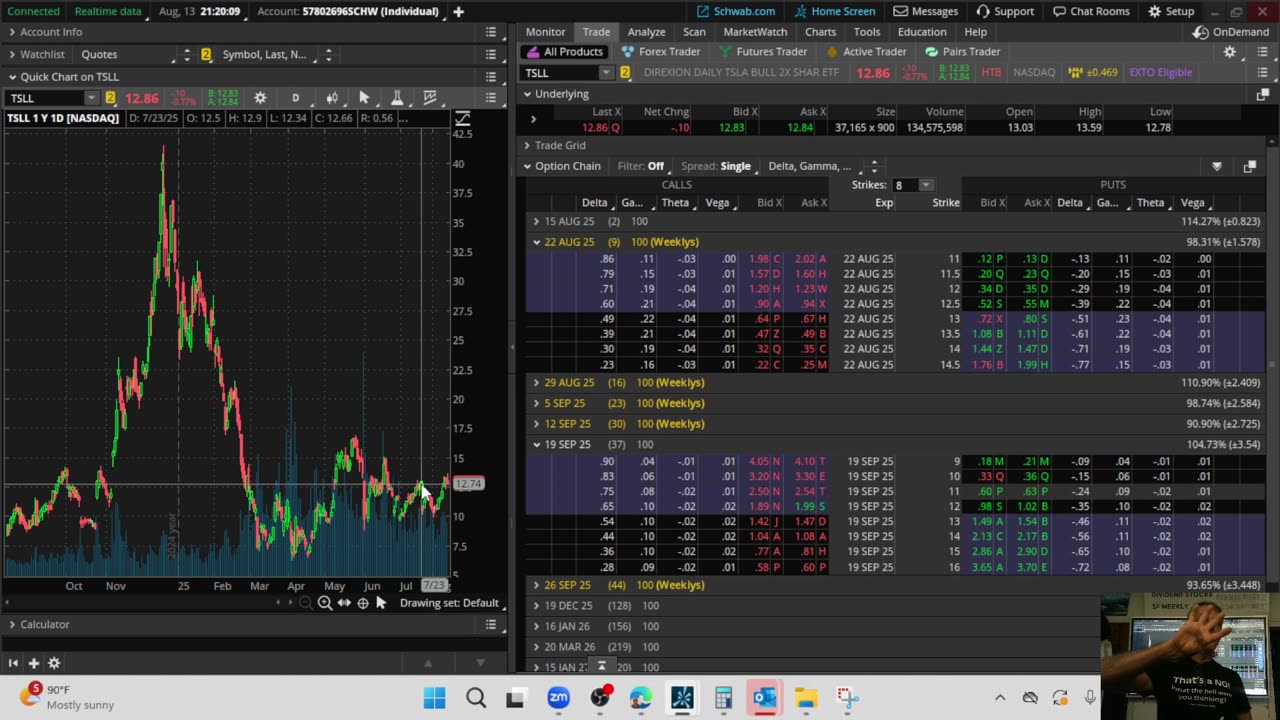The width and height of the screenshot is (1280, 720).
Task: Open the Trade tab settings gear
Action: [1230, 52]
